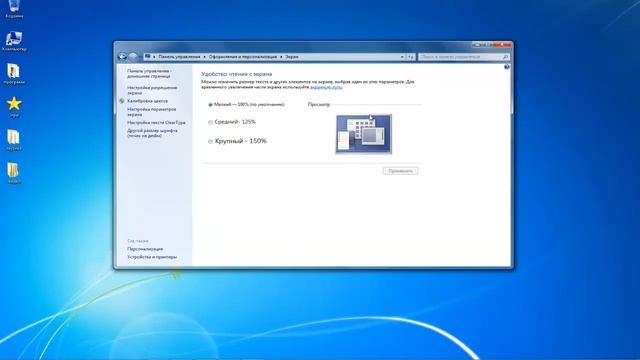Image resolution: width=640 pixels, height=360 pixels.
Task: Close the Экран window with red X
Action: click(x=503, y=44)
